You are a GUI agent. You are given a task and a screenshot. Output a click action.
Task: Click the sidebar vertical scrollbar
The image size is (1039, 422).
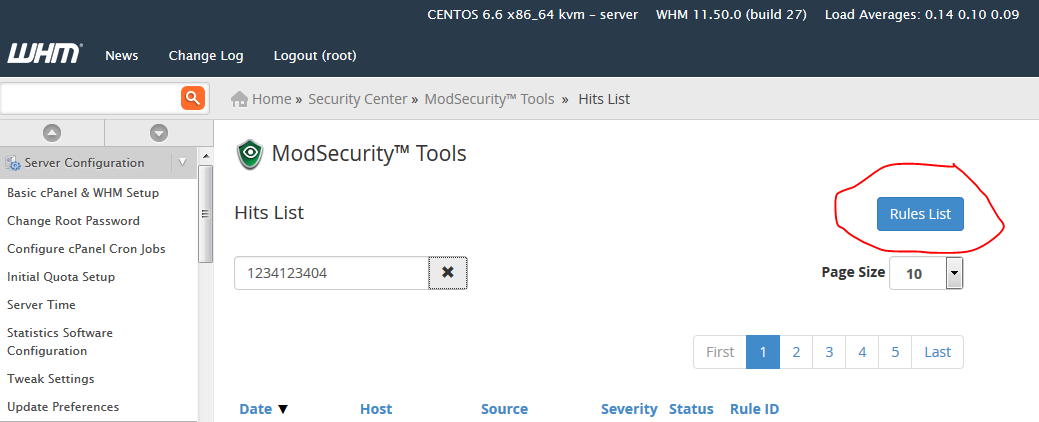205,213
